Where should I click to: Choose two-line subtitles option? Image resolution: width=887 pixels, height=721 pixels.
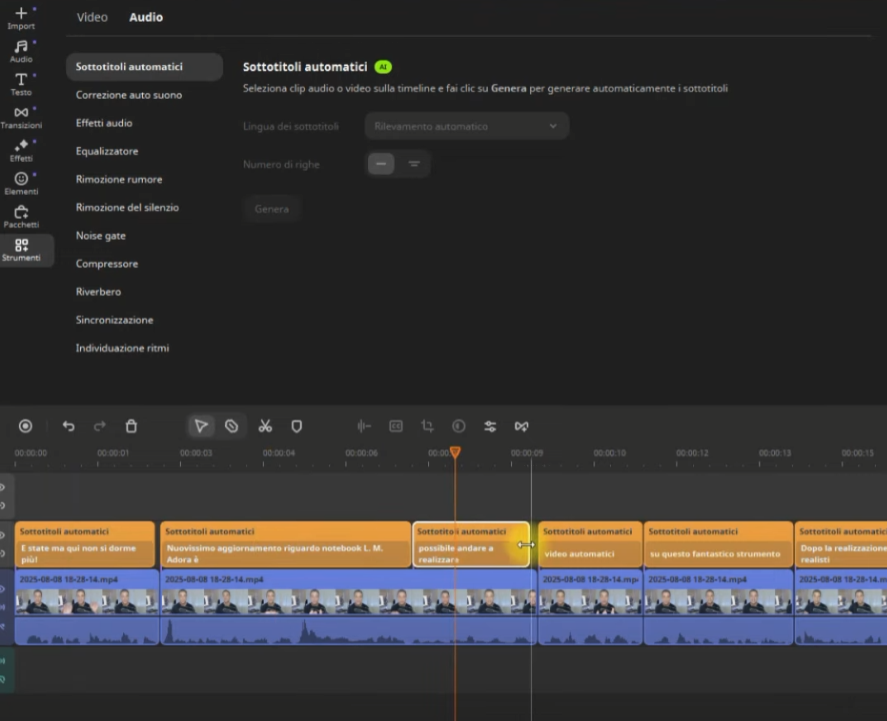click(x=414, y=164)
